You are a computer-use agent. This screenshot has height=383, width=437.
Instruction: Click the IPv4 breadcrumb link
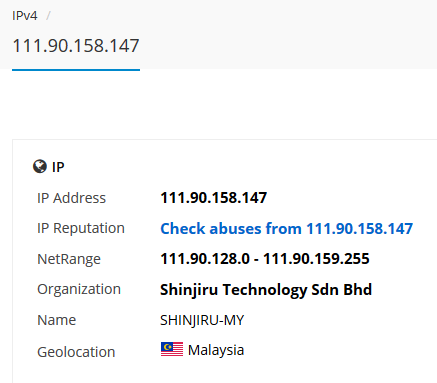[x=25, y=16]
